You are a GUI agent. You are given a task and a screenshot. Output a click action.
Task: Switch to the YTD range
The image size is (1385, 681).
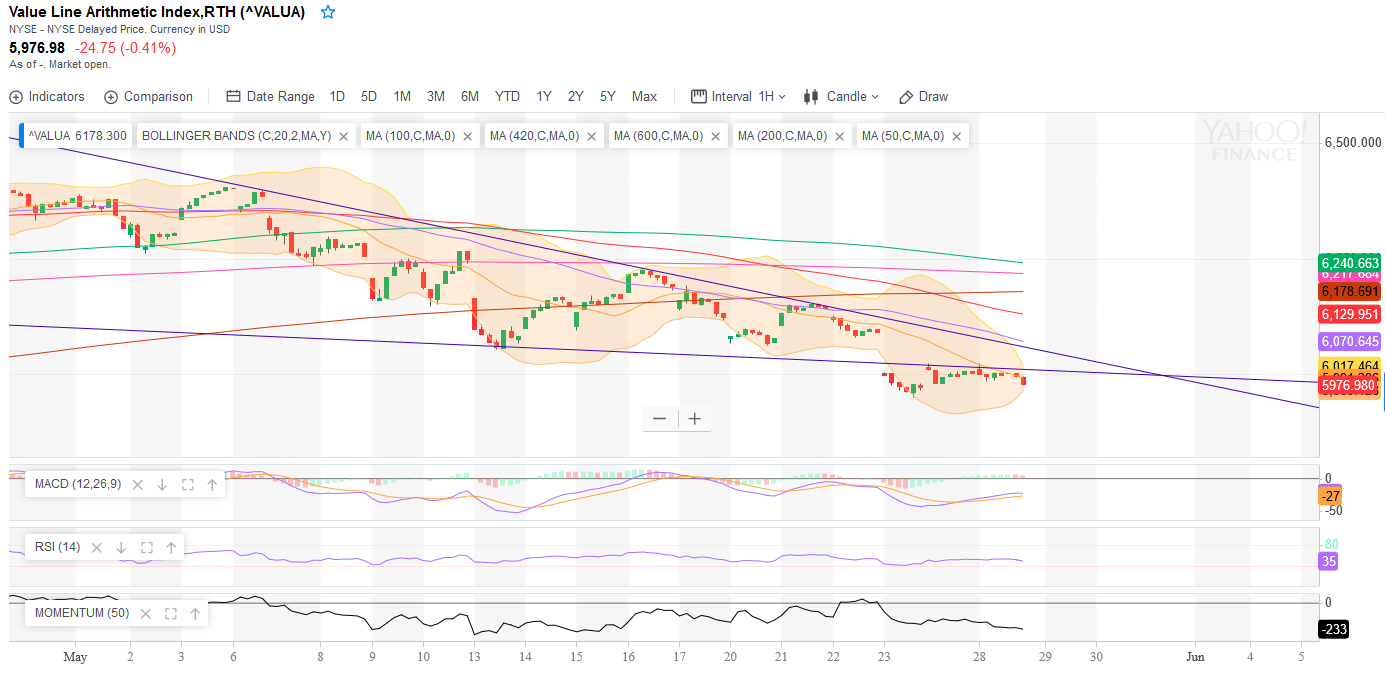click(507, 97)
